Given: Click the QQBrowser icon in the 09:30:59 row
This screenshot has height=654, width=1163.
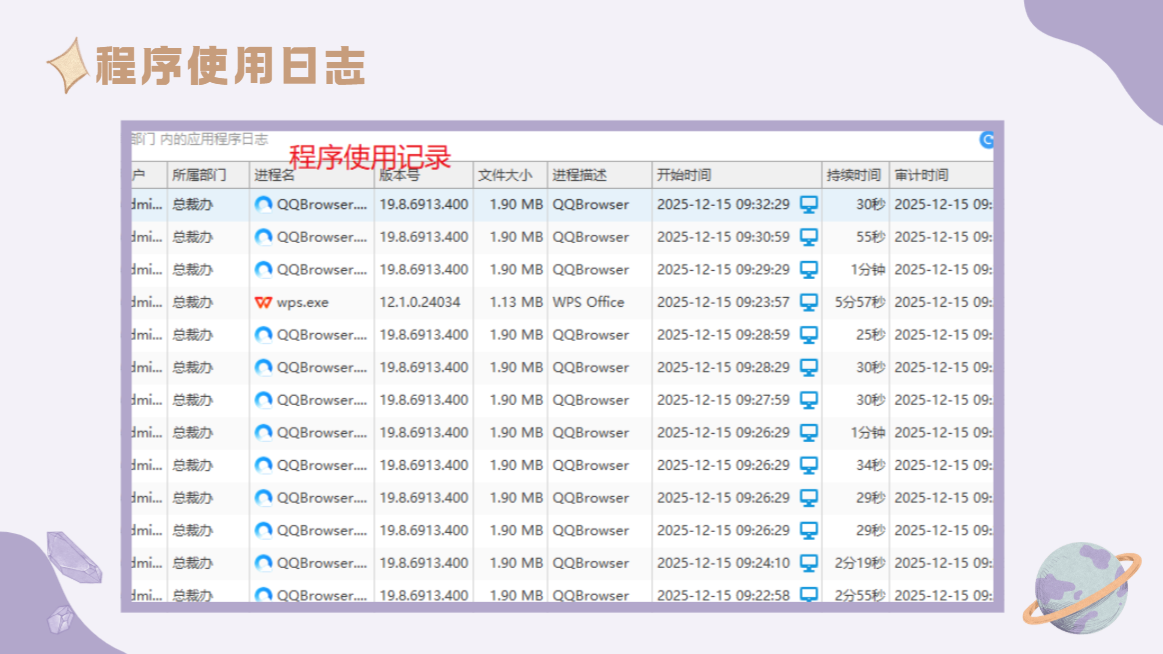Looking at the screenshot, I should point(263,237).
